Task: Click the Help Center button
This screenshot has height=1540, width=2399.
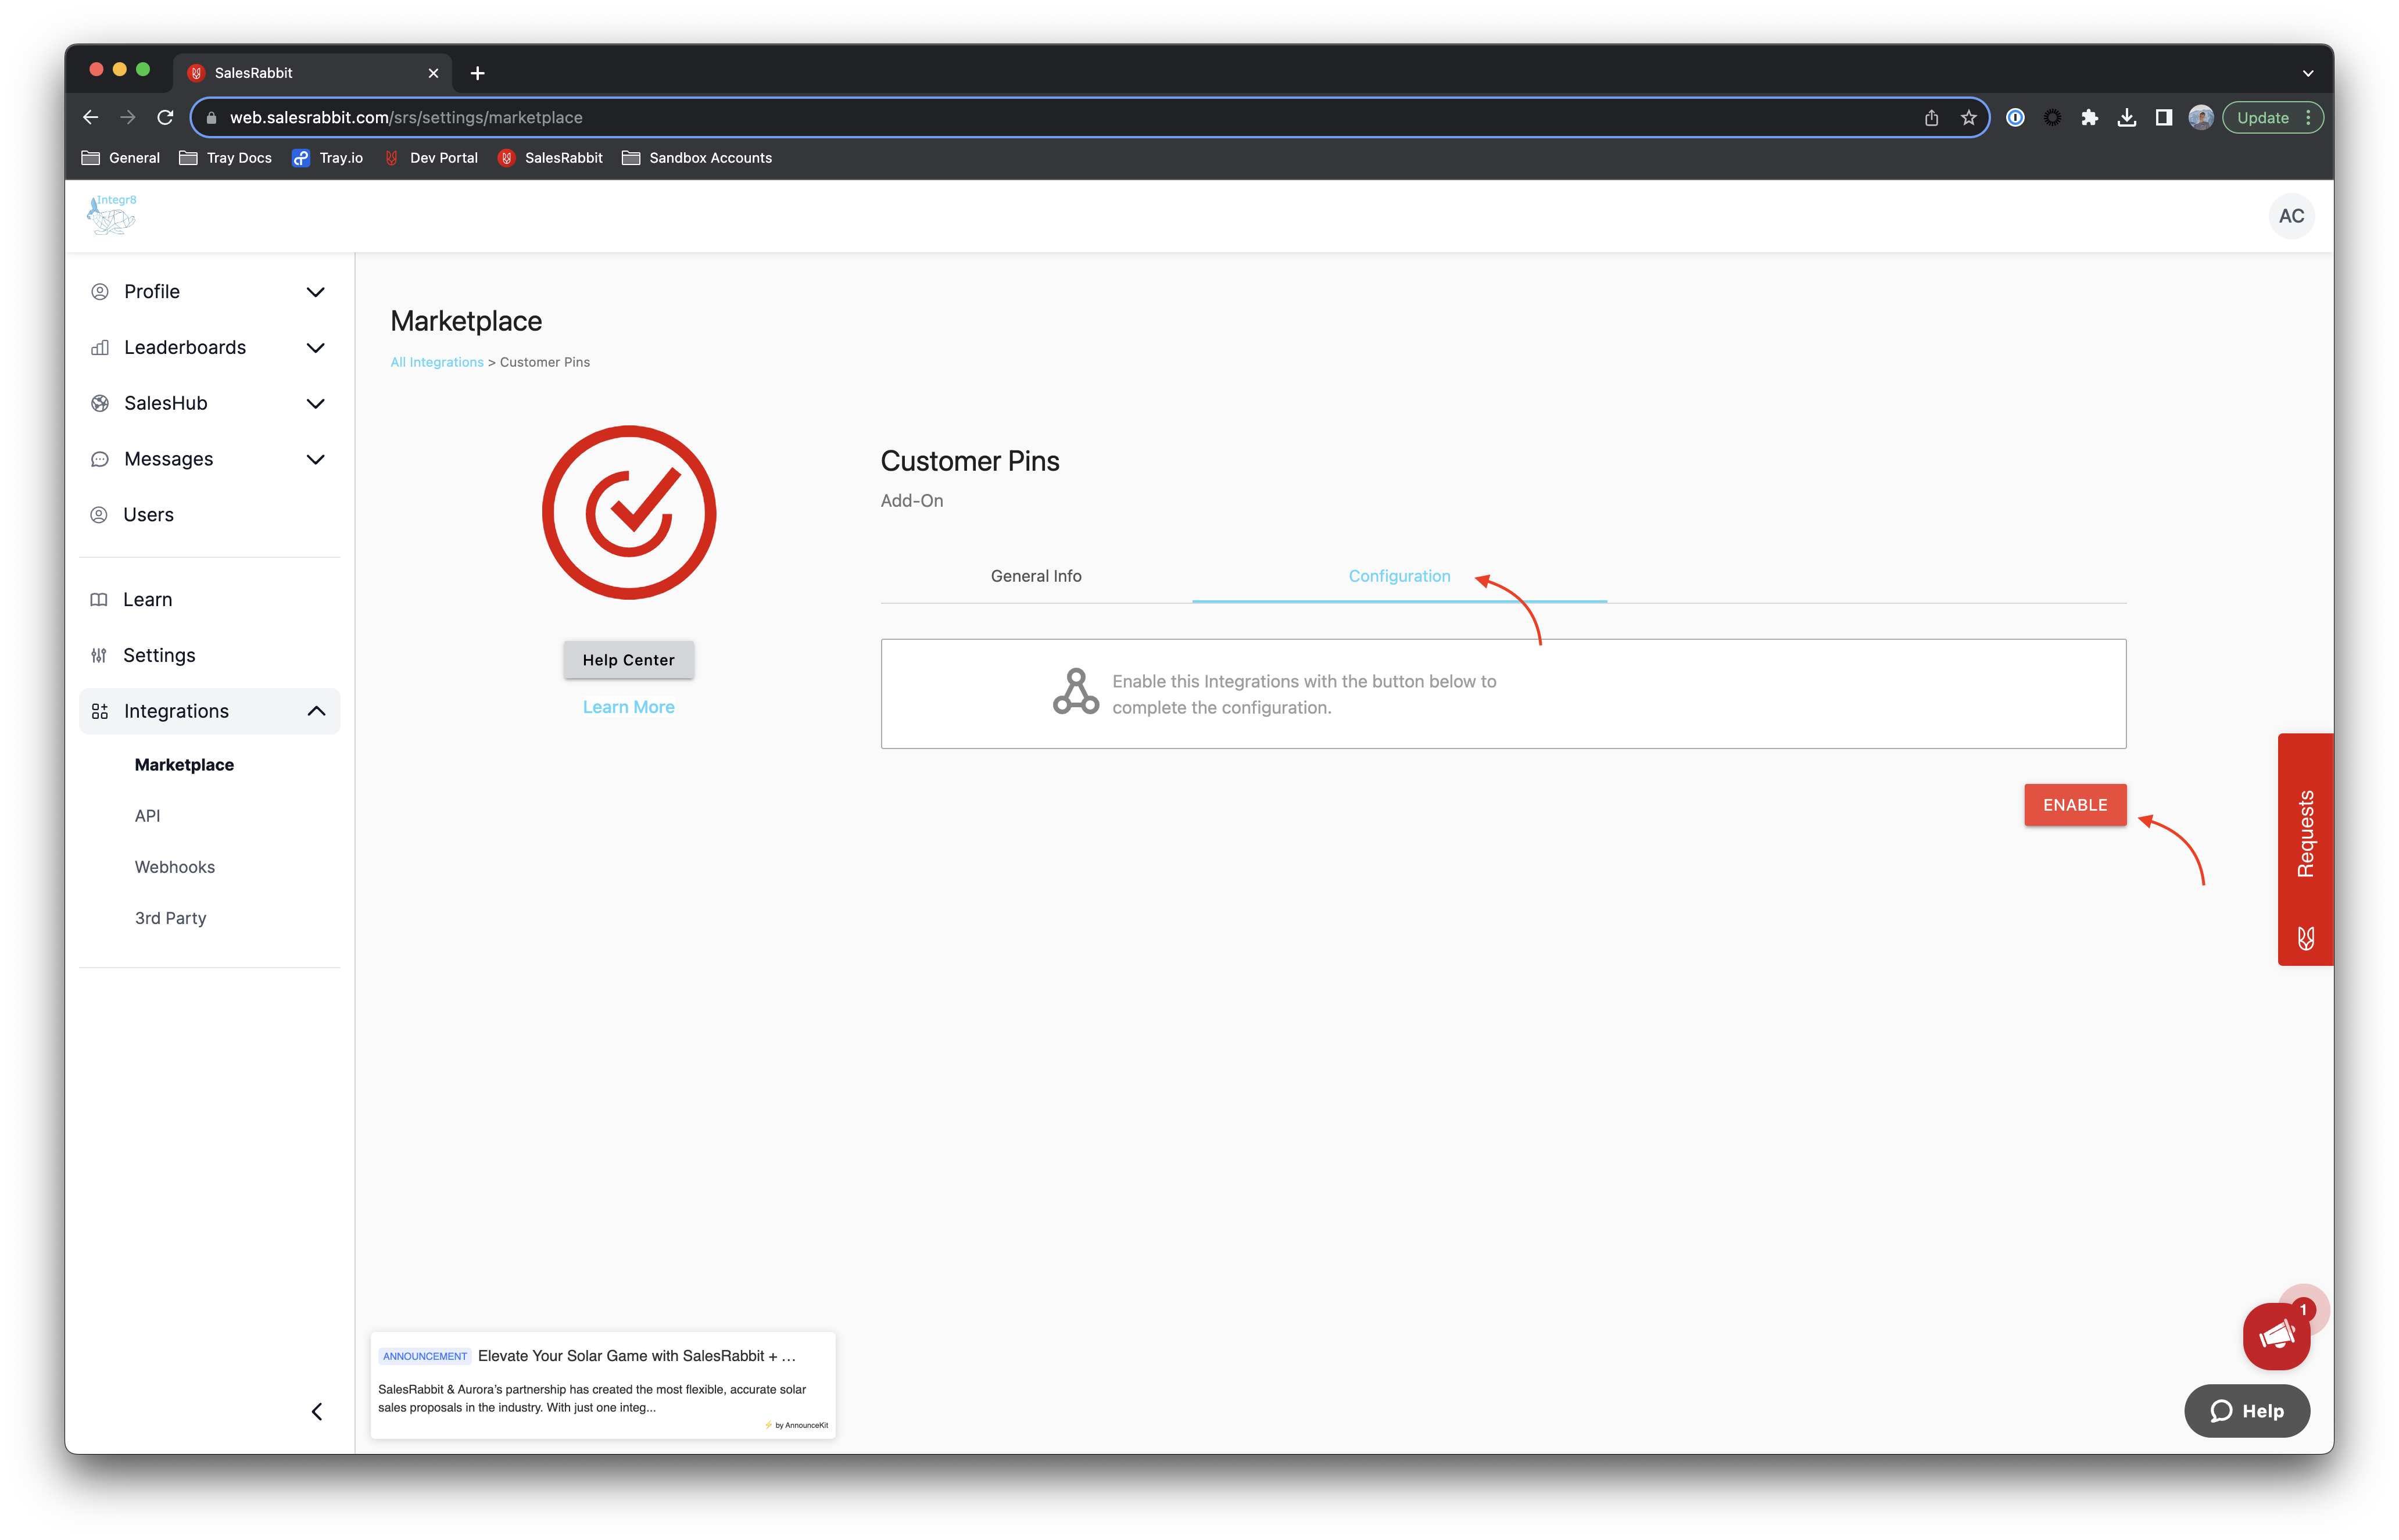Action: pos(628,660)
